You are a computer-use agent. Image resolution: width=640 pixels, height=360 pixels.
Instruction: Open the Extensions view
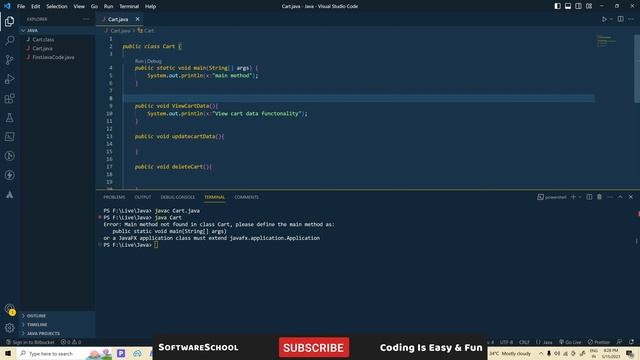[x=9, y=98]
